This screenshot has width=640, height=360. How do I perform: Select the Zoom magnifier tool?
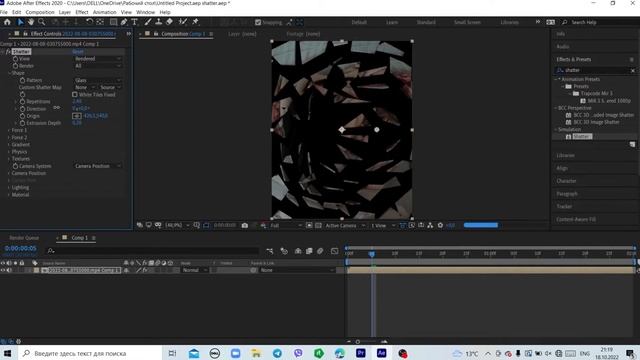(x=41, y=22)
